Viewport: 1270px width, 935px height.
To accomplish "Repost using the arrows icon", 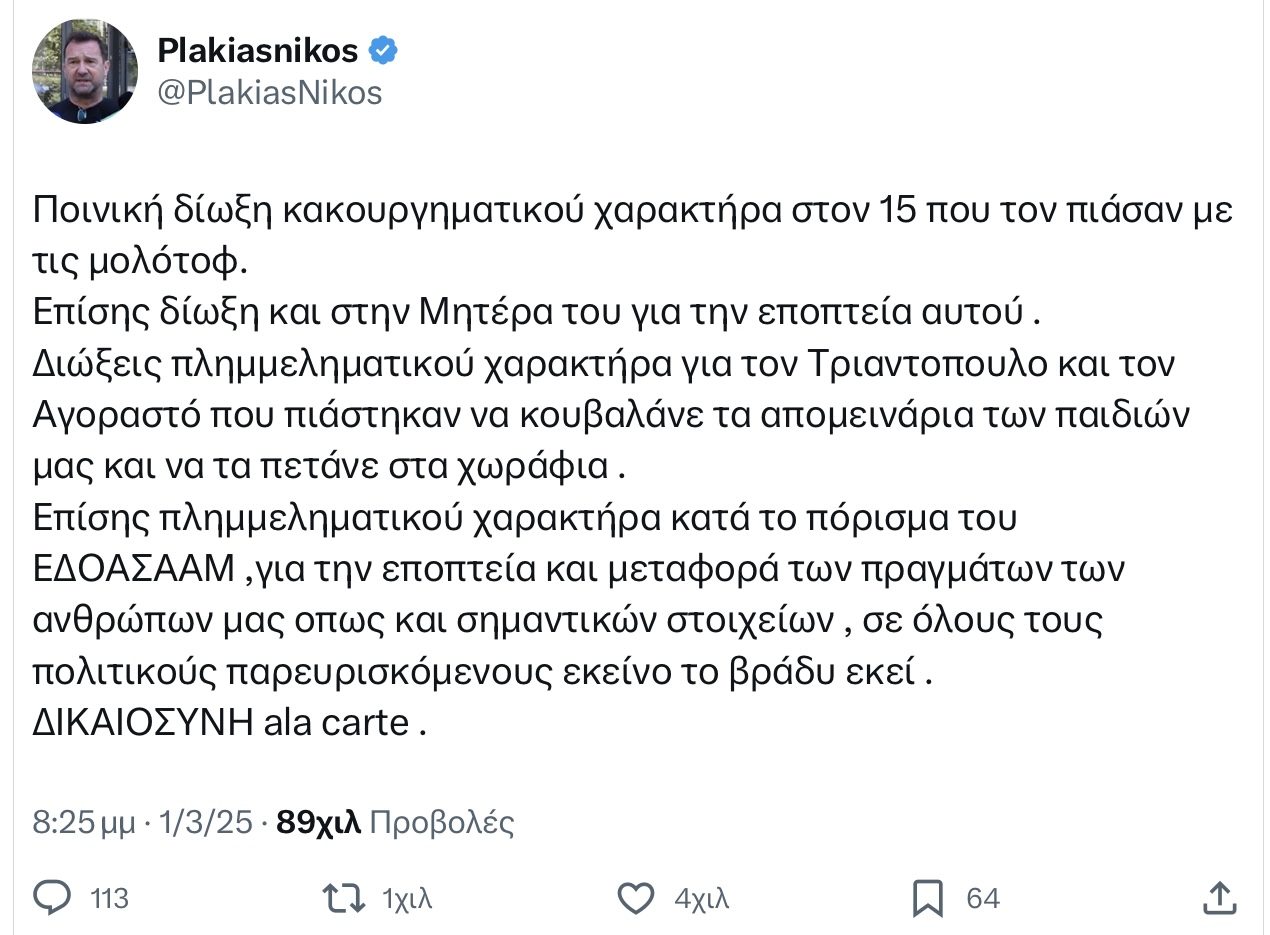I will pyautogui.click(x=344, y=898).
